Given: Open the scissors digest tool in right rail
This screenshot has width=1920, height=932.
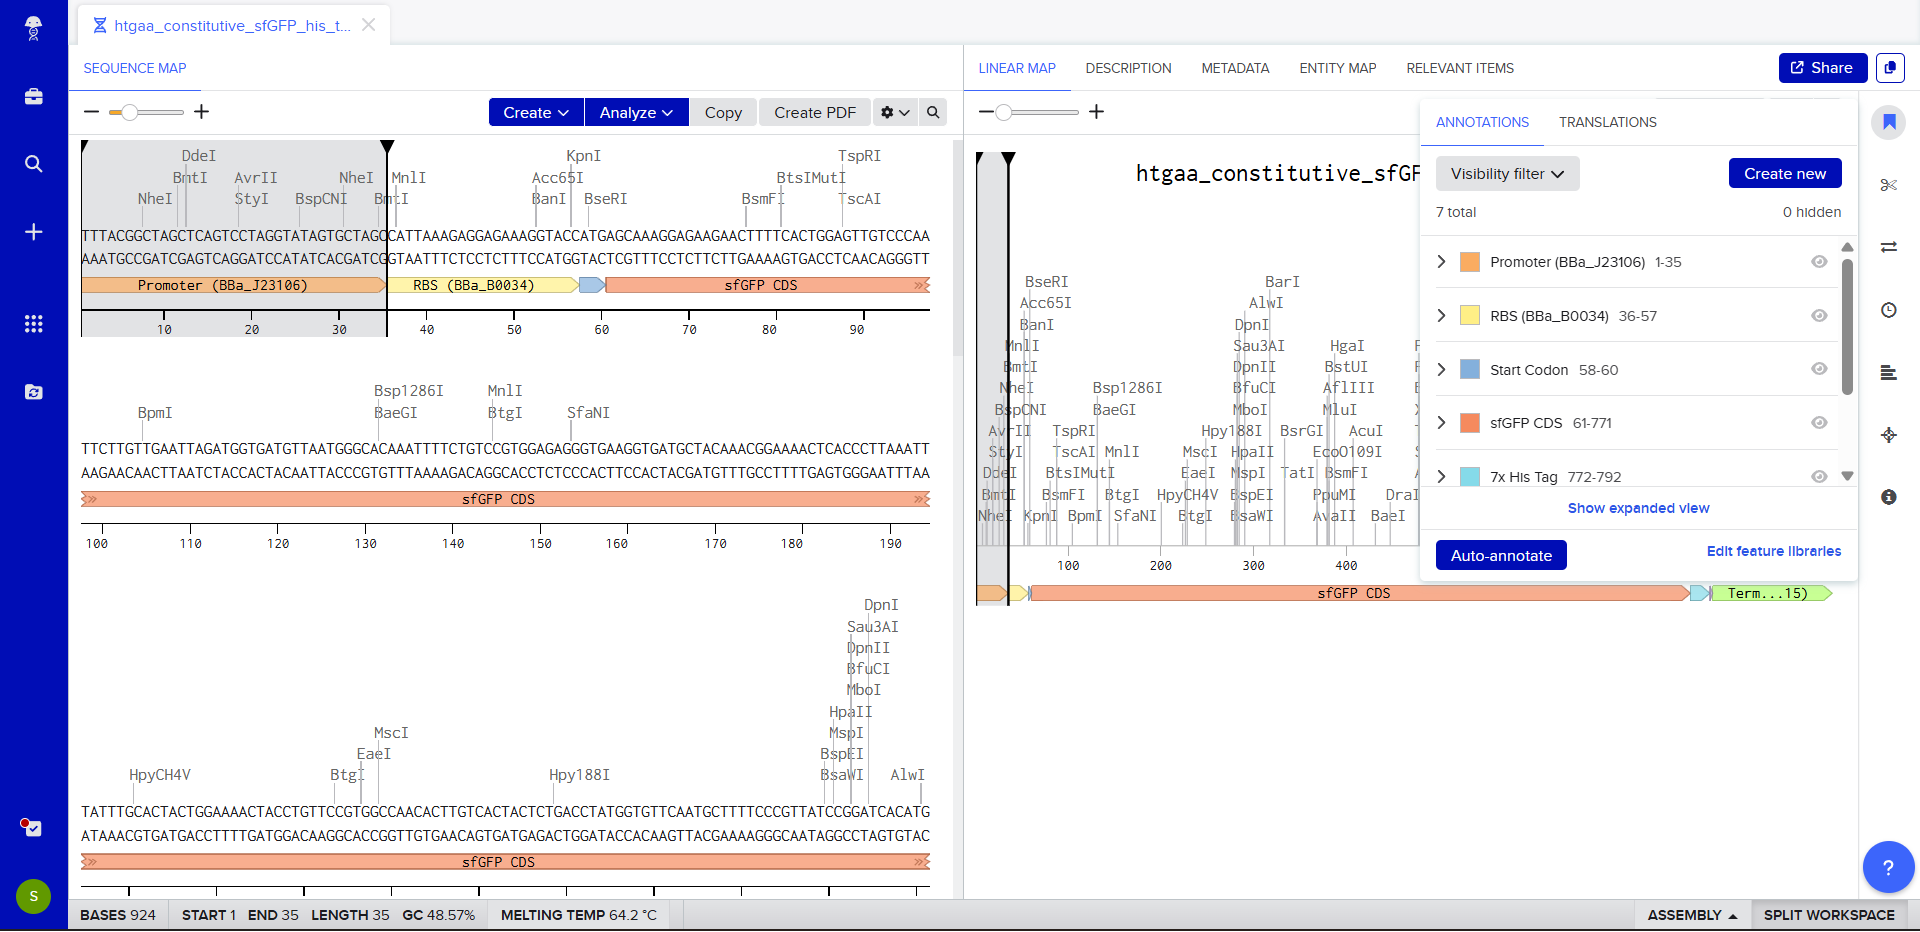Looking at the screenshot, I should point(1888,185).
